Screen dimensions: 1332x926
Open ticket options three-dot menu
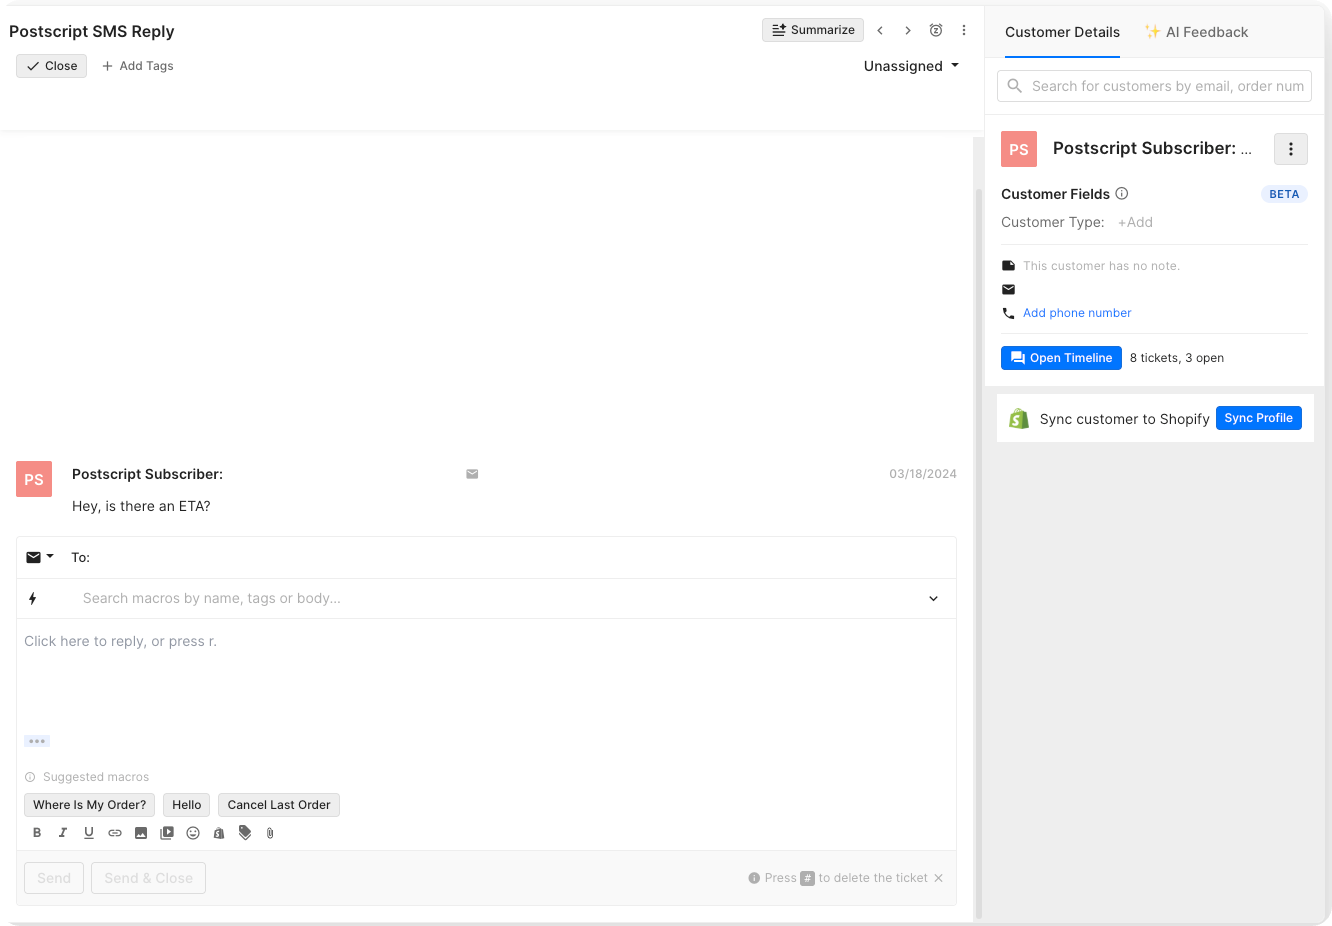tap(964, 30)
